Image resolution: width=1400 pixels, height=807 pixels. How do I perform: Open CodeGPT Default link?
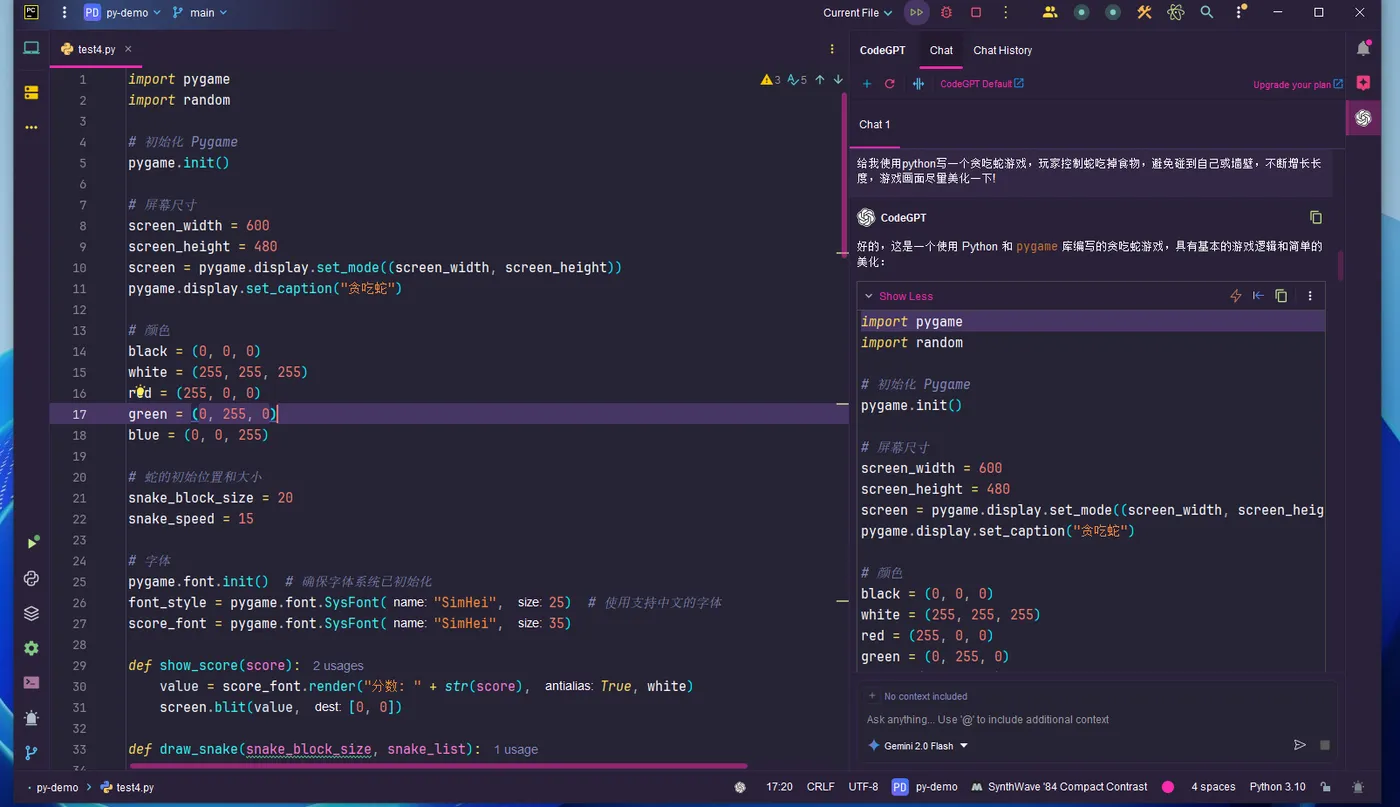click(x=981, y=84)
